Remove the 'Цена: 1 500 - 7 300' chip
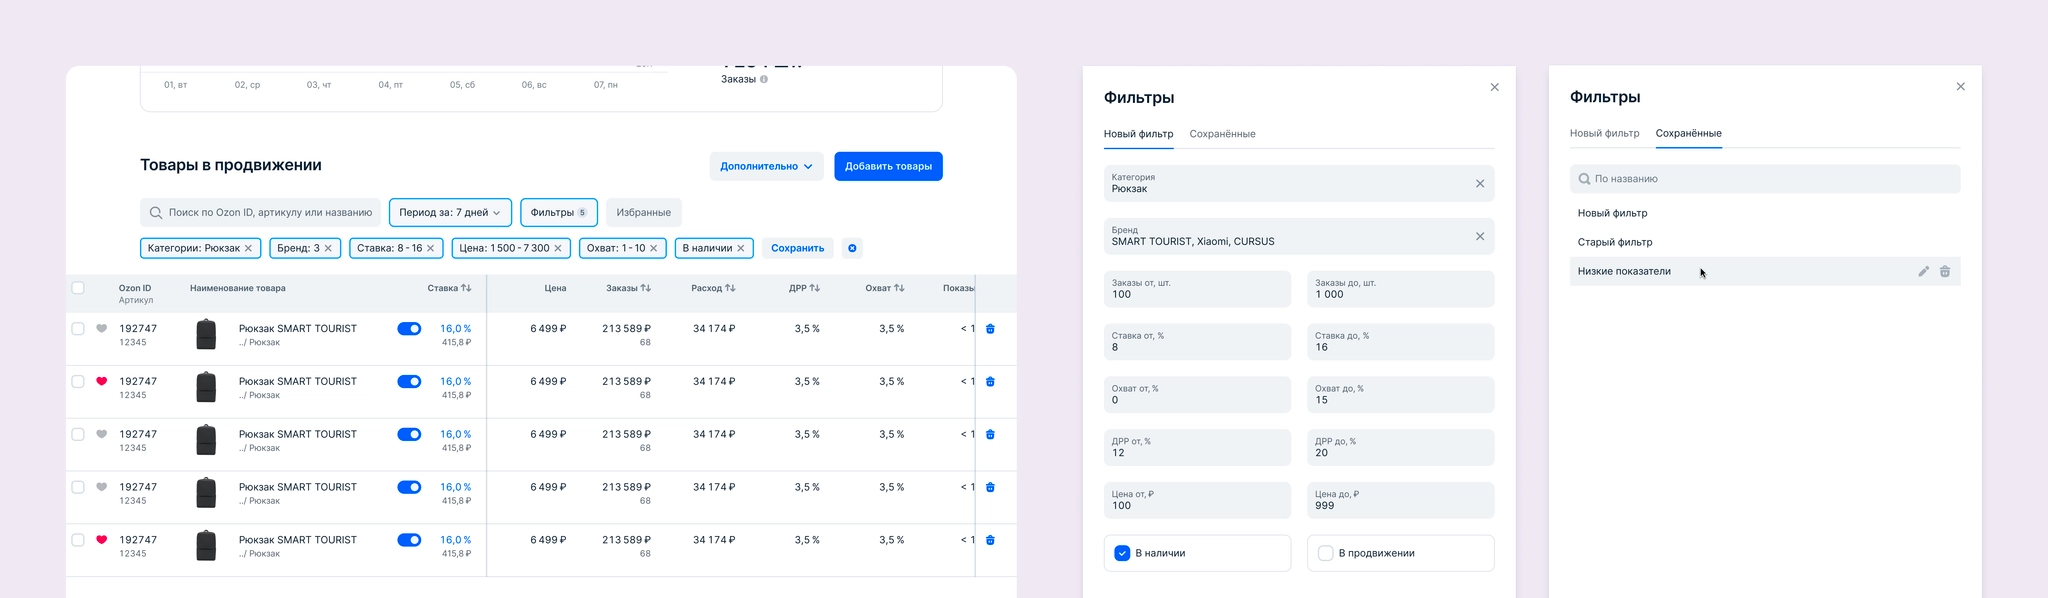2048x598 pixels. (558, 248)
